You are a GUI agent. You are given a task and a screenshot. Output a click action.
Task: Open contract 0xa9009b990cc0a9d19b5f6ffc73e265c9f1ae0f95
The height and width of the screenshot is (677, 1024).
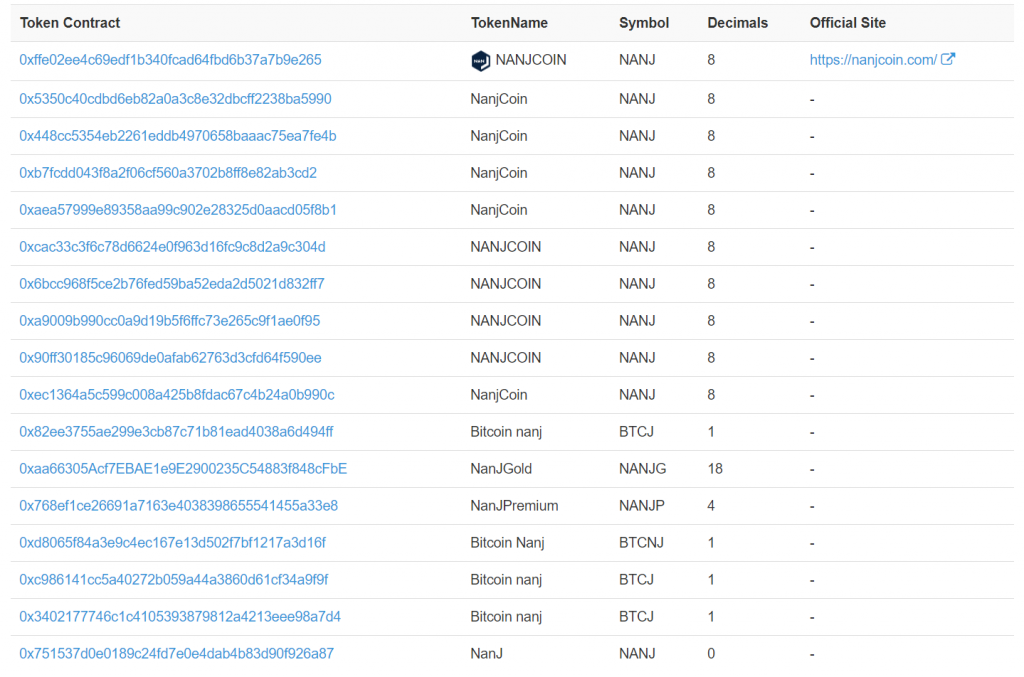pos(170,321)
